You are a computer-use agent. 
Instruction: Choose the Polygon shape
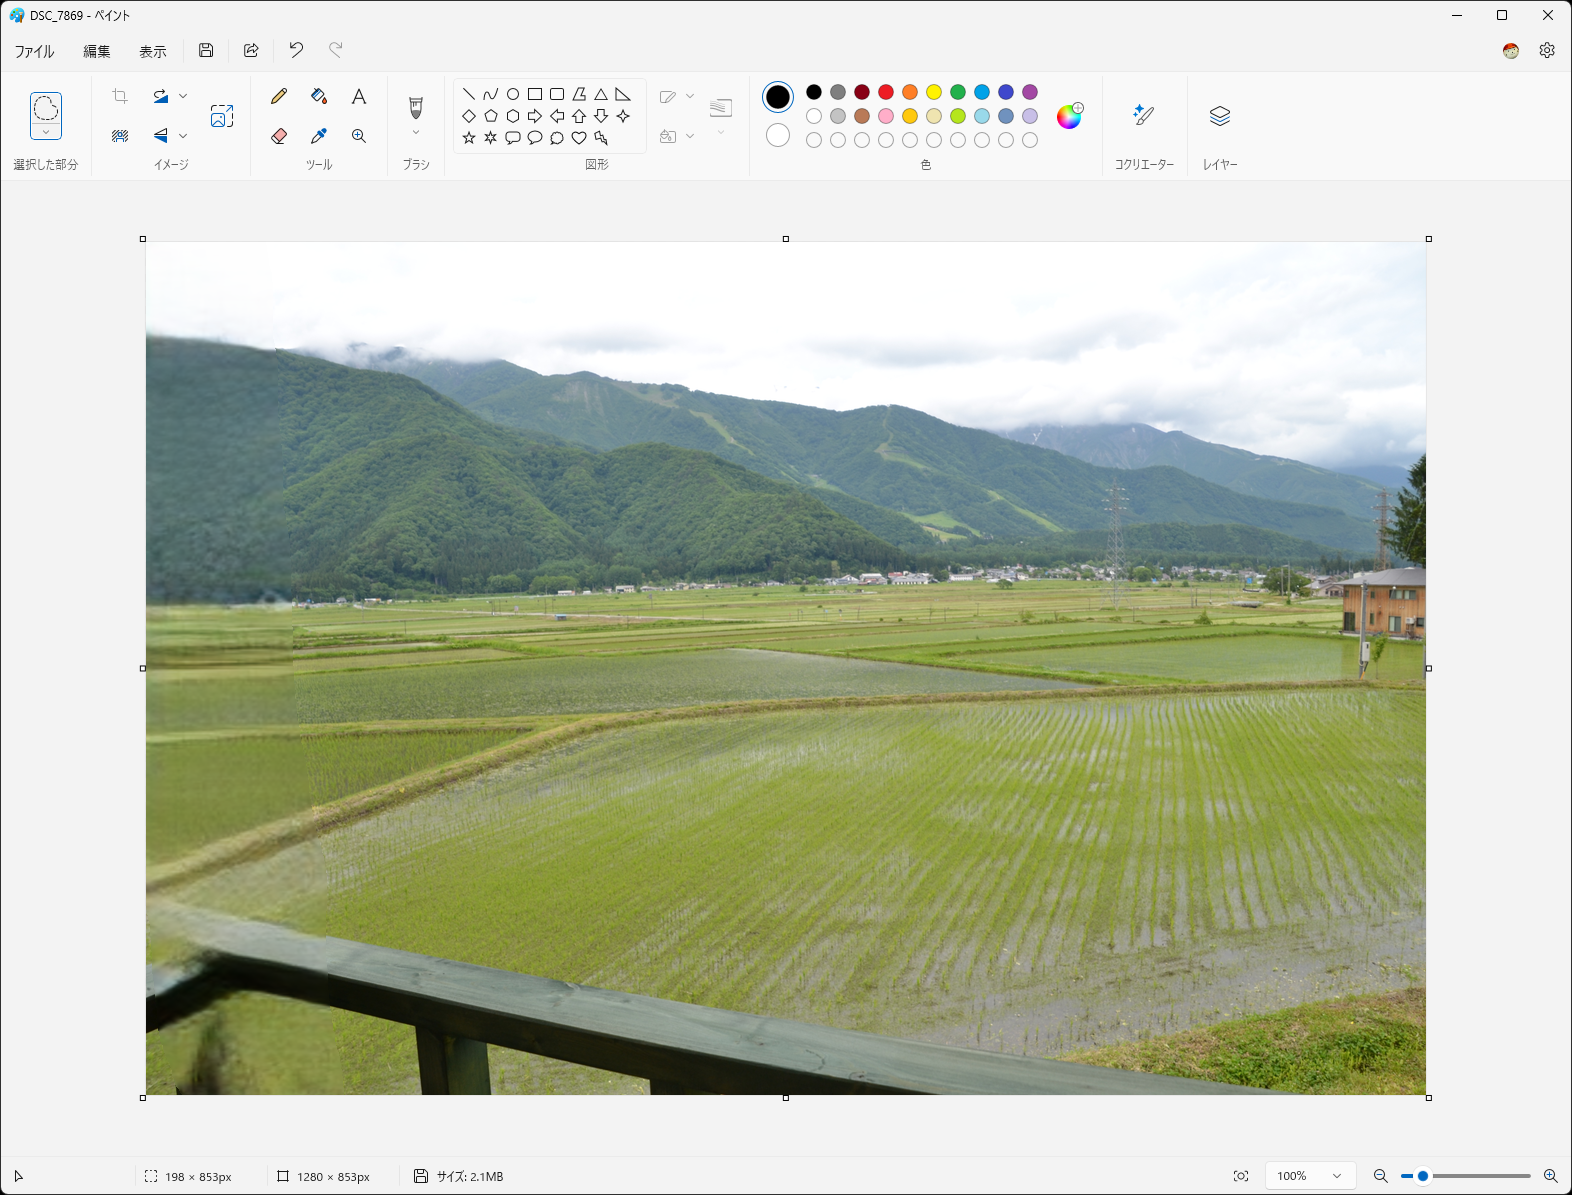(x=579, y=94)
